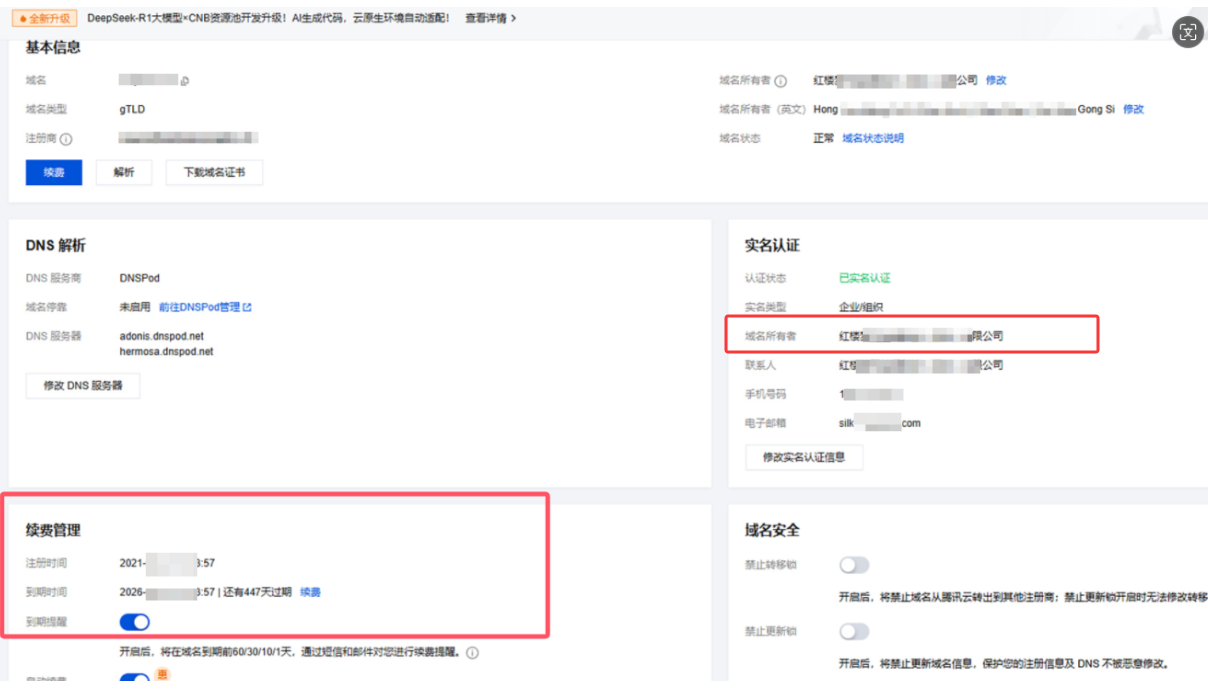The width and height of the screenshot is (1208, 689).
Task: Click the 还有447天过期 expiry text
Action: tap(257, 592)
